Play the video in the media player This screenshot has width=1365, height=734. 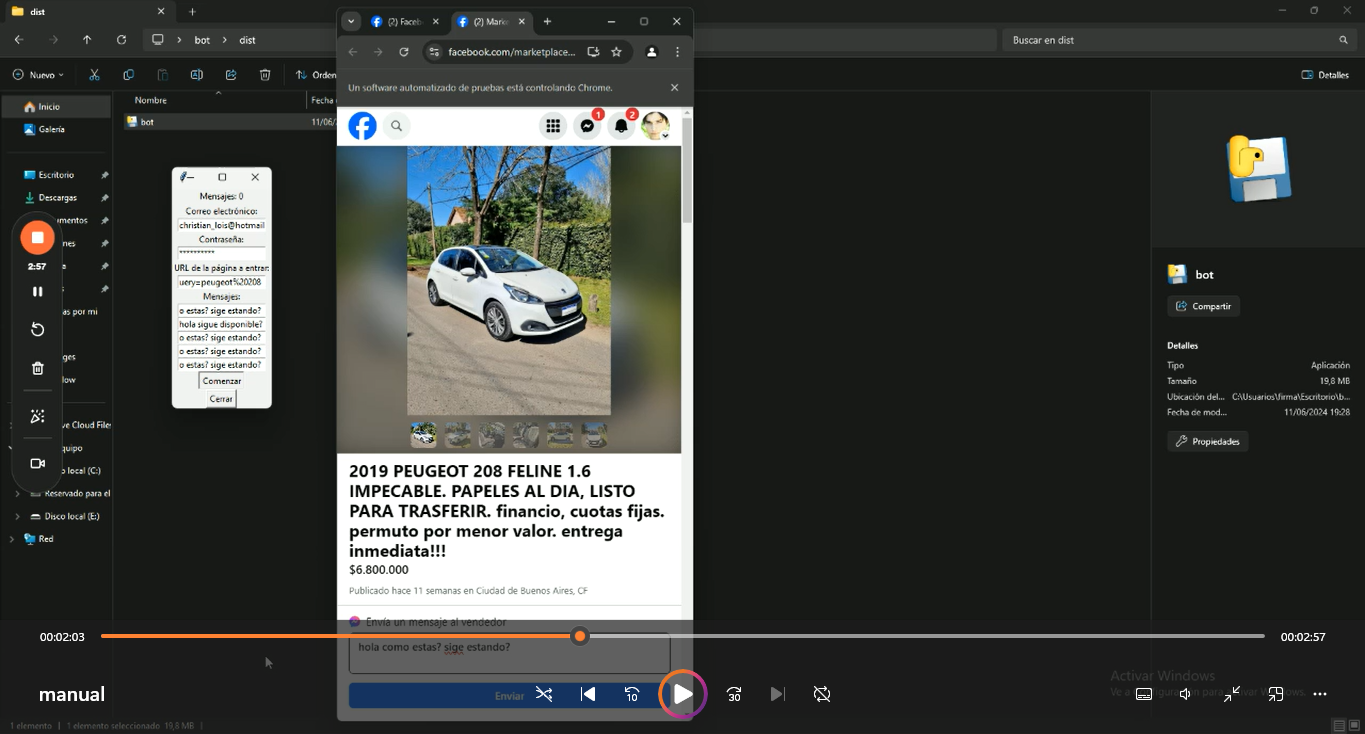click(x=682, y=694)
